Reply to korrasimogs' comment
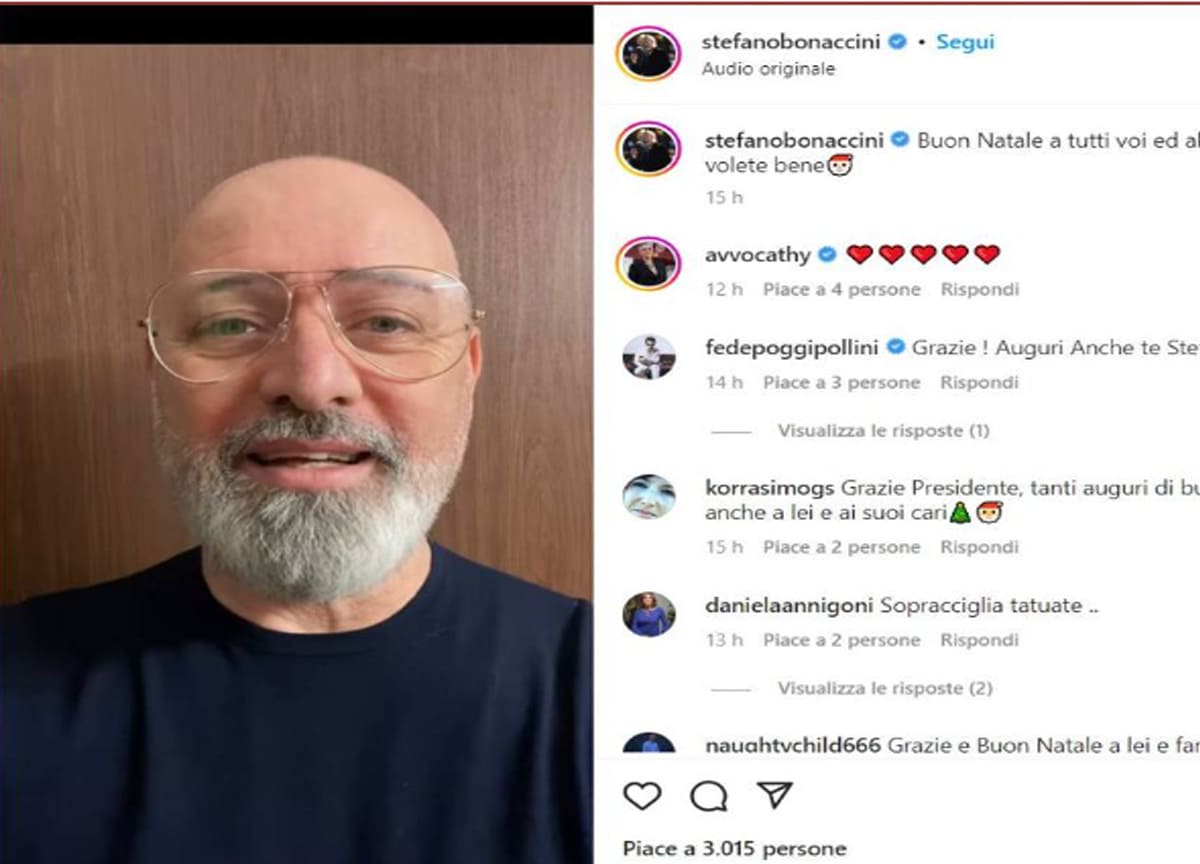Screen dimensions: 1200x864 pos(980,547)
